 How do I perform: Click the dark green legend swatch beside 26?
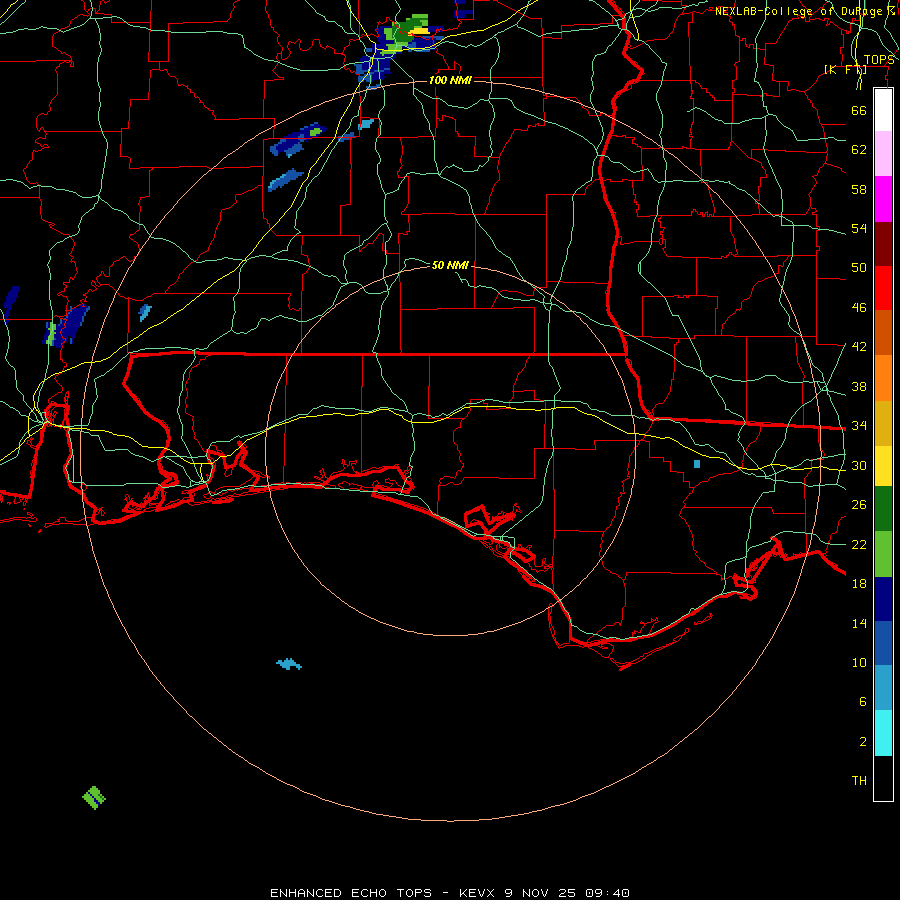click(883, 509)
